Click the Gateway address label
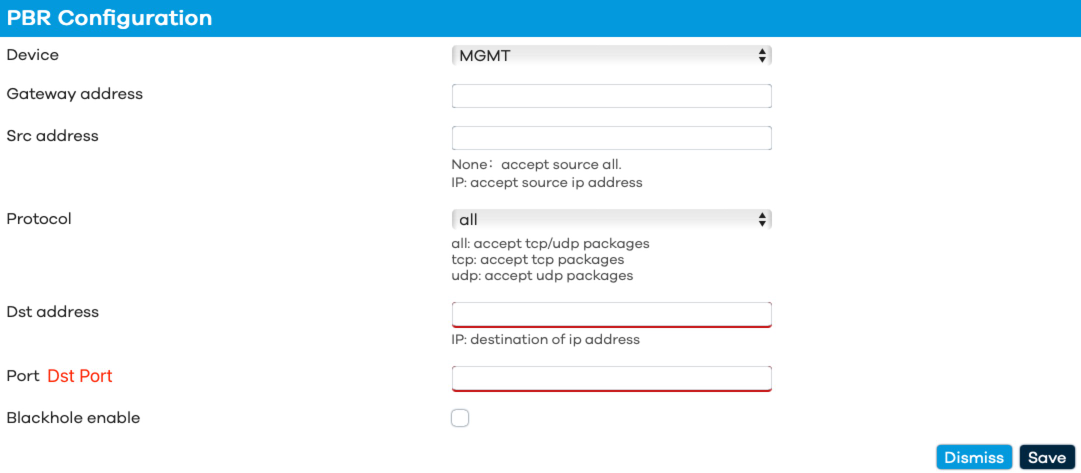Image resolution: width=1081 pixels, height=473 pixels. [74, 94]
